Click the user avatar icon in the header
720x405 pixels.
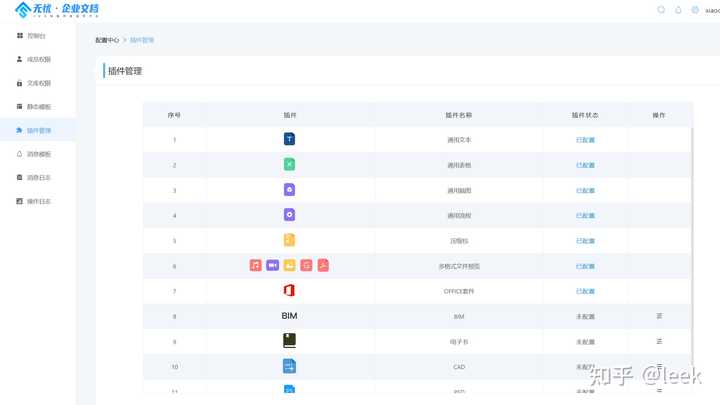tap(695, 10)
